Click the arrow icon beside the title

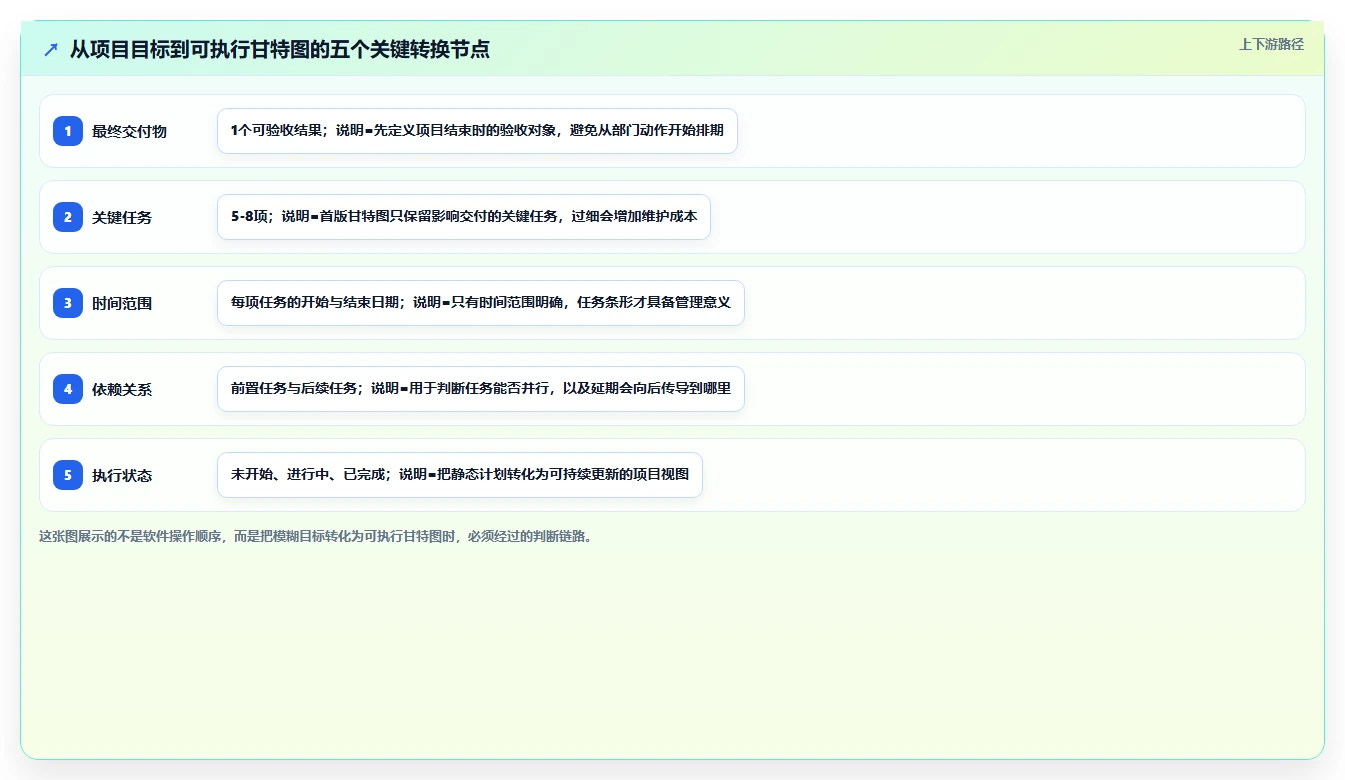pyautogui.click(x=51, y=49)
